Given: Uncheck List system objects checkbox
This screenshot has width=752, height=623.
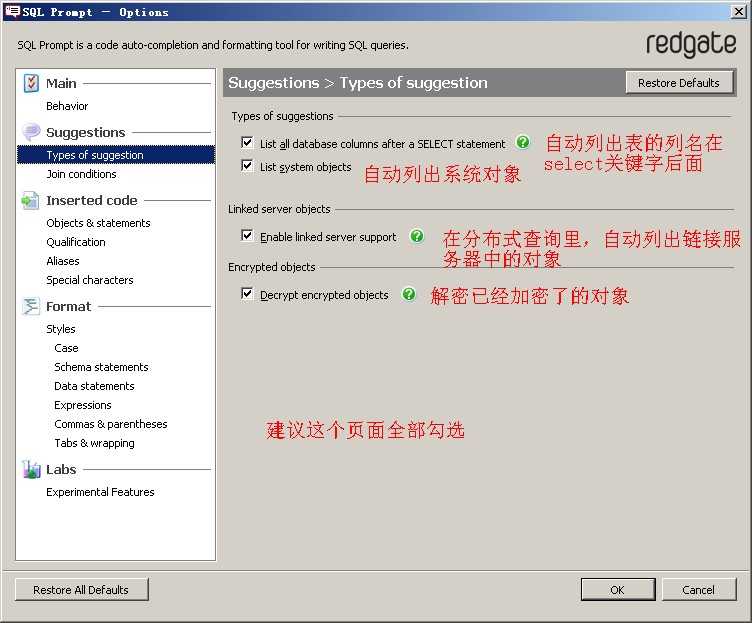Looking at the screenshot, I should pos(247,166).
